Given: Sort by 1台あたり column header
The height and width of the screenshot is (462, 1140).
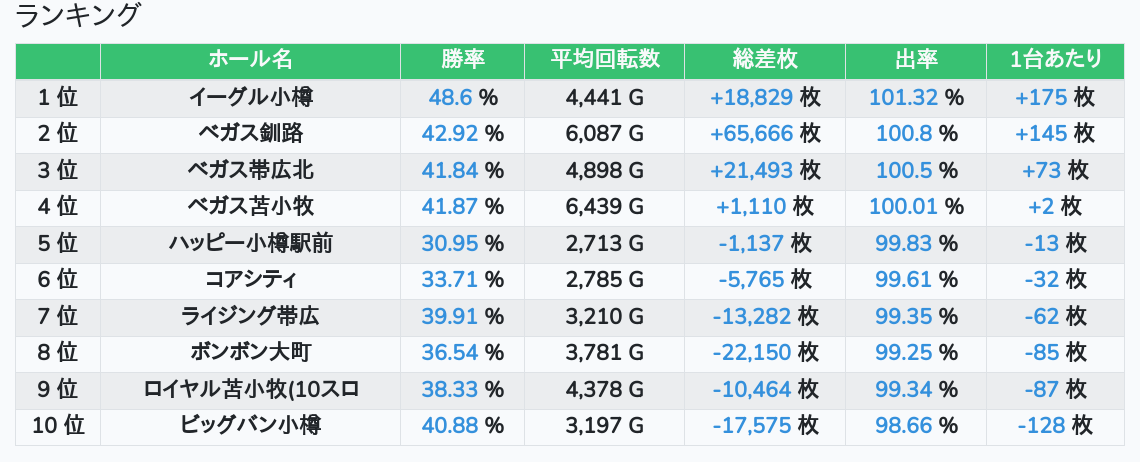Looking at the screenshot, I should 1055,60.
